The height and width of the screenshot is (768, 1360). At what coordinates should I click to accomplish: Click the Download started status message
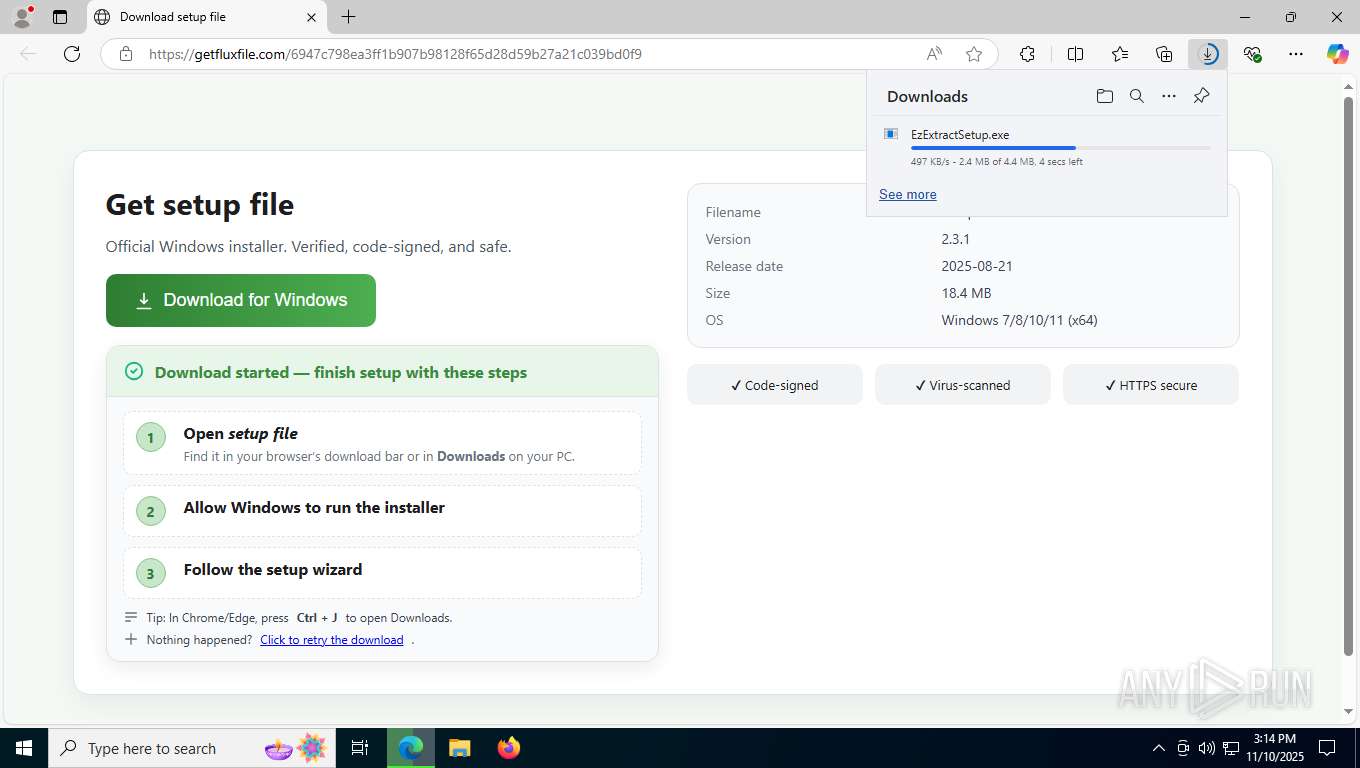point(340,372)
